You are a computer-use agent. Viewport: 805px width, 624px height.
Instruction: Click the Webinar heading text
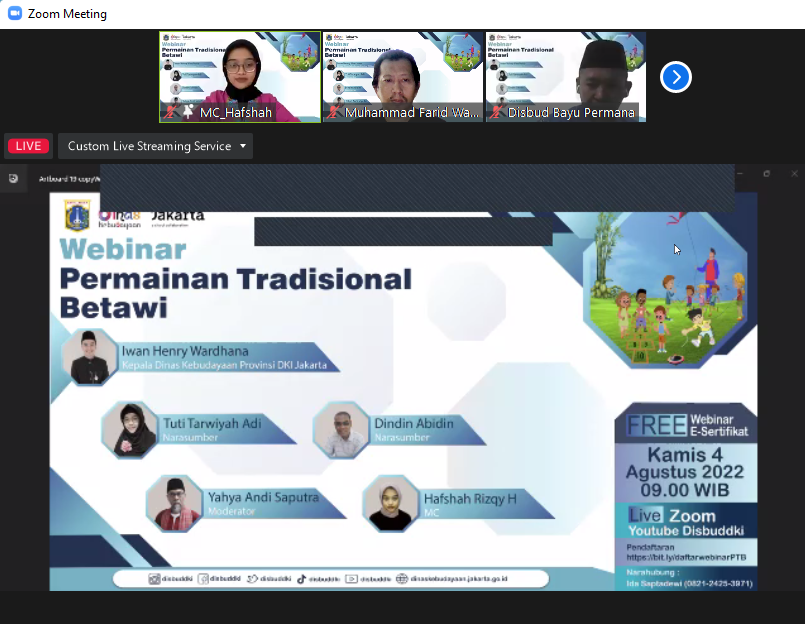coord(123,250)
